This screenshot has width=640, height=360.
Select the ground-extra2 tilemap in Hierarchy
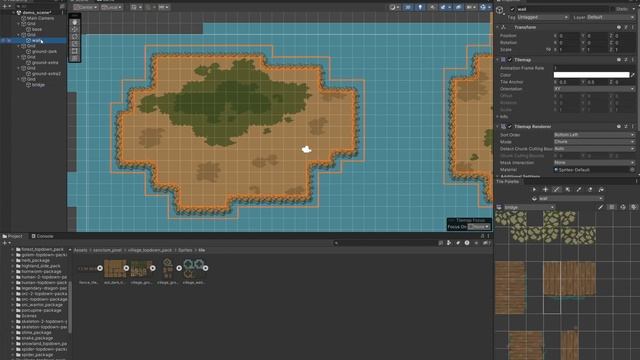point(46,74)
